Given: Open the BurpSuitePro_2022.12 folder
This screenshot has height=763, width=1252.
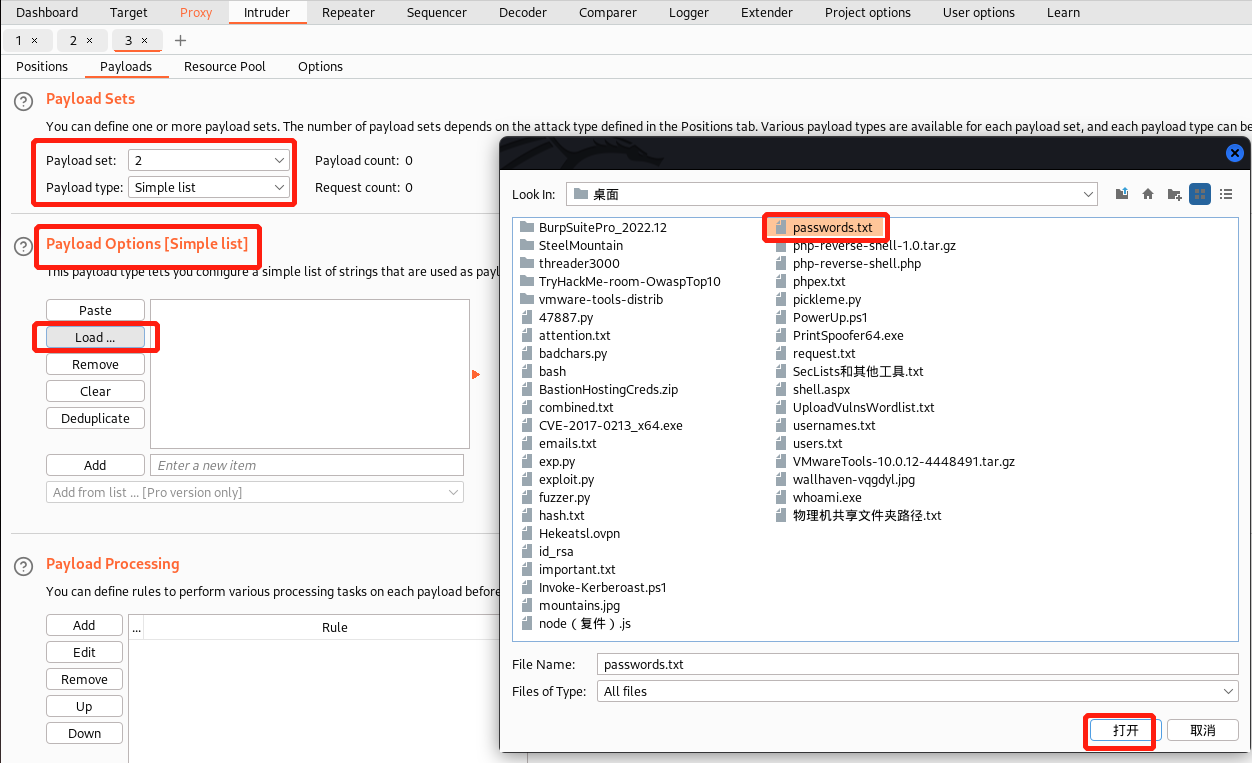Looking at the screenshot, I should click(602, 227).
